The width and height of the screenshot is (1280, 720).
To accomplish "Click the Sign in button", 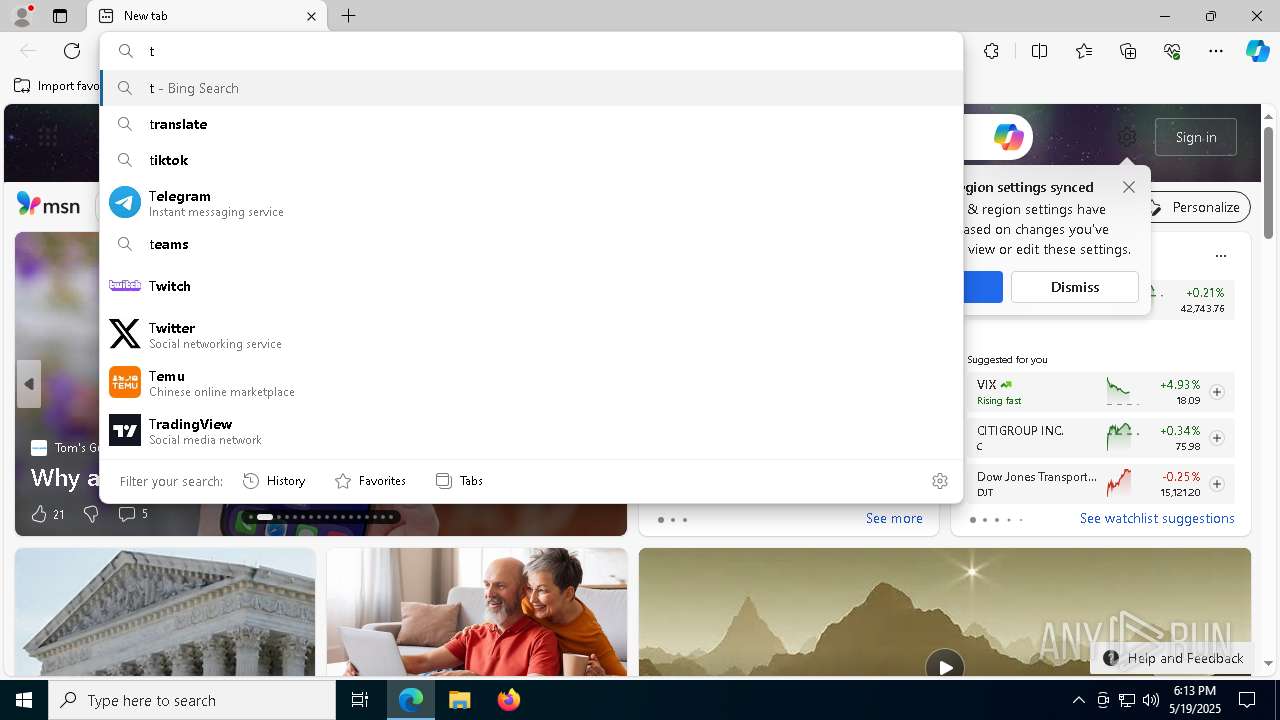I will click(x=1196, y=137).
